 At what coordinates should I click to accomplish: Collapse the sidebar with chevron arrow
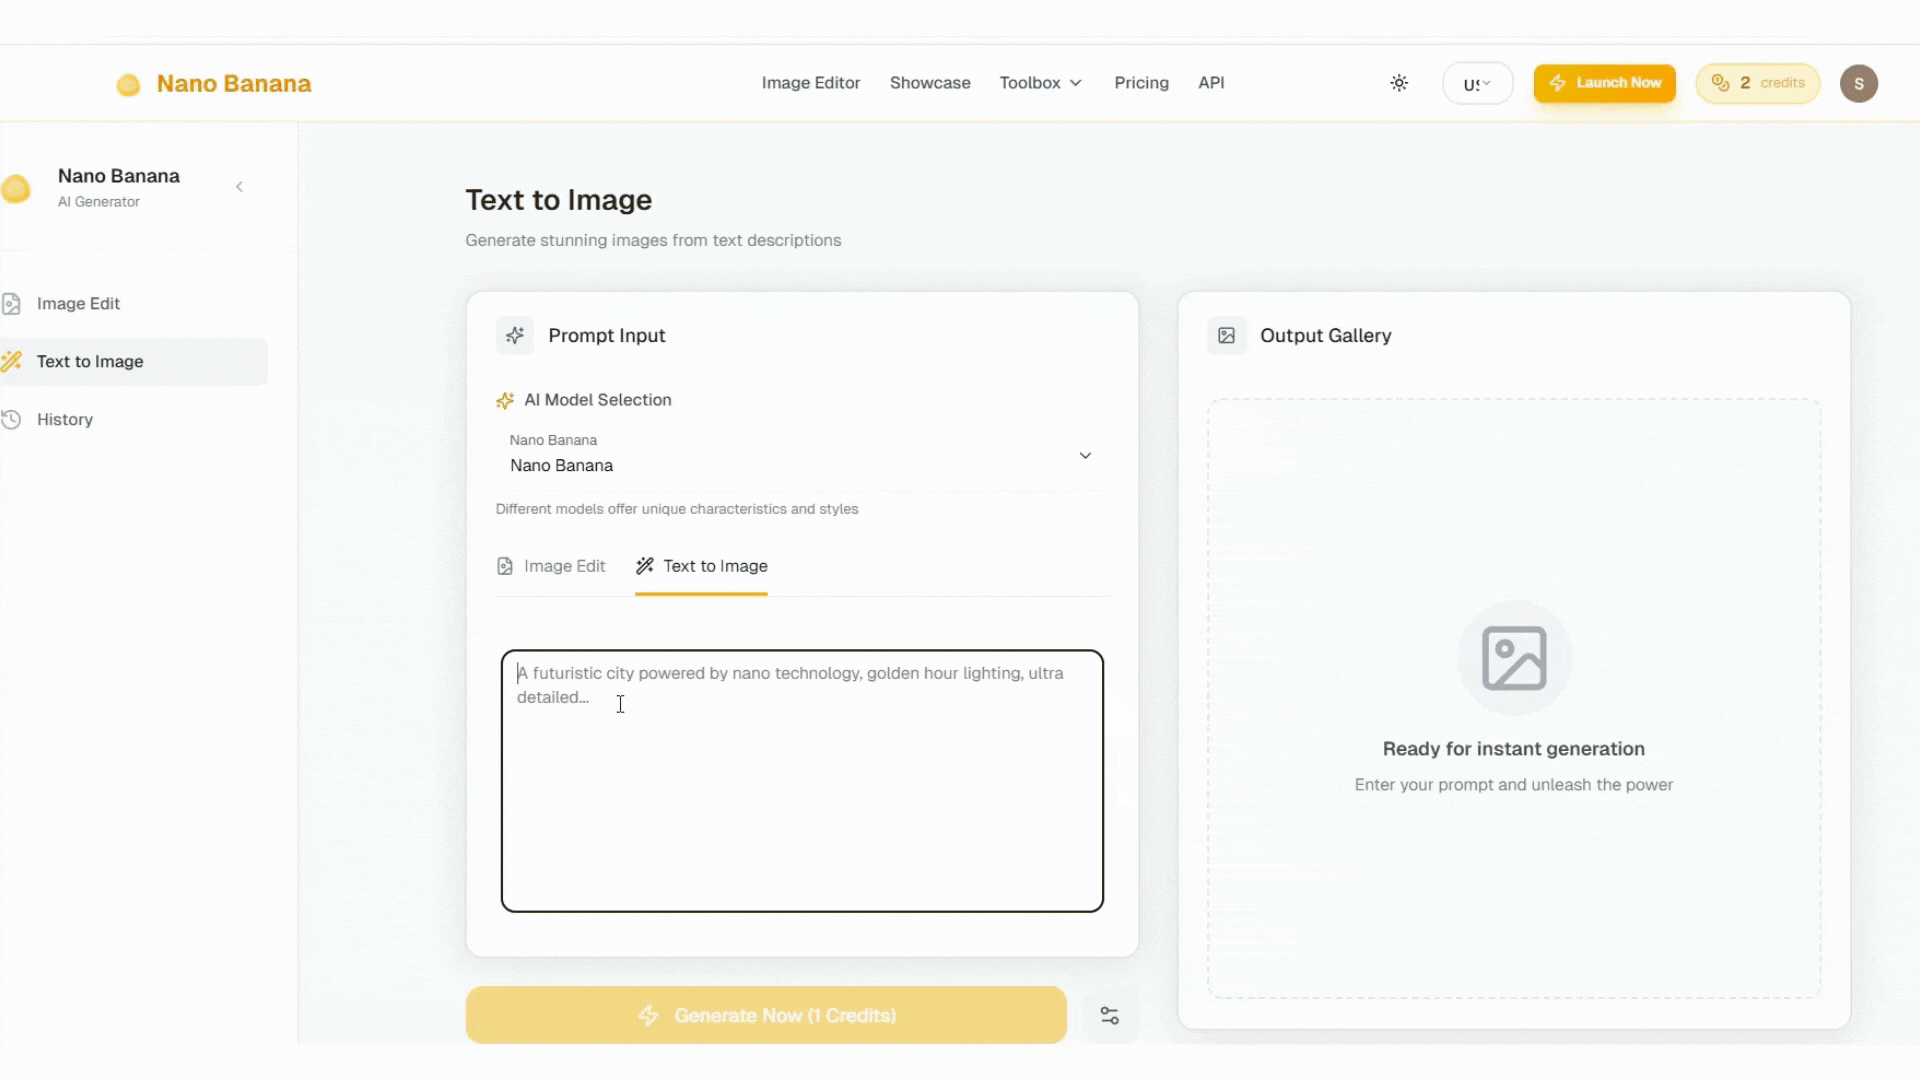239,187
